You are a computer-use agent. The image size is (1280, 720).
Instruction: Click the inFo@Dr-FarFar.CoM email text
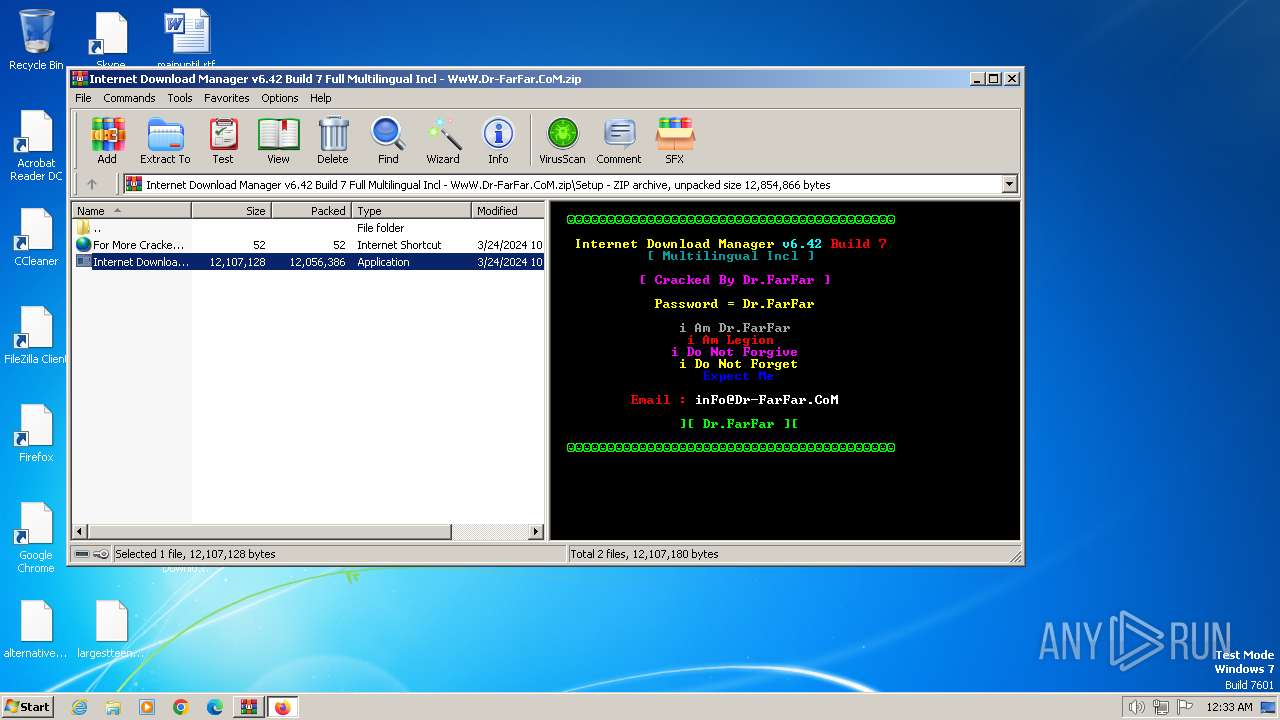pyautogui.click(x=767, y=400)
